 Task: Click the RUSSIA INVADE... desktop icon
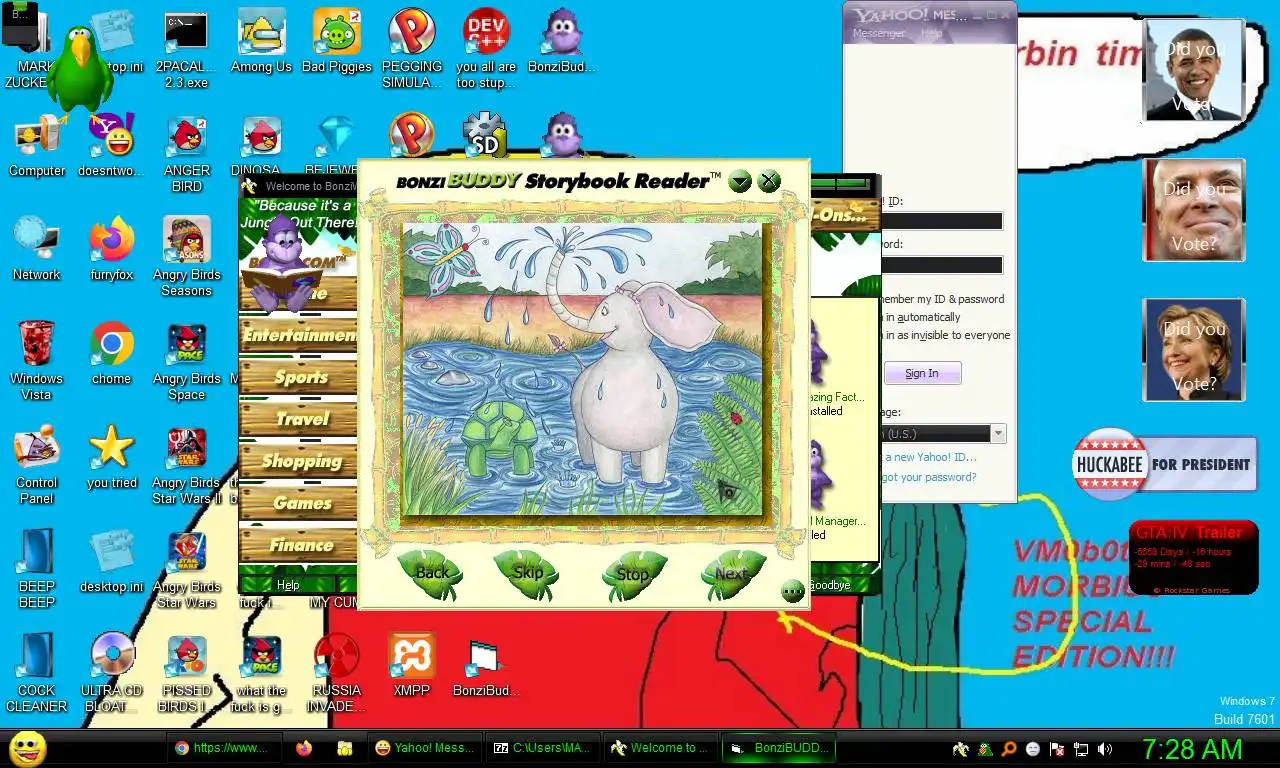tap(336, 674)
